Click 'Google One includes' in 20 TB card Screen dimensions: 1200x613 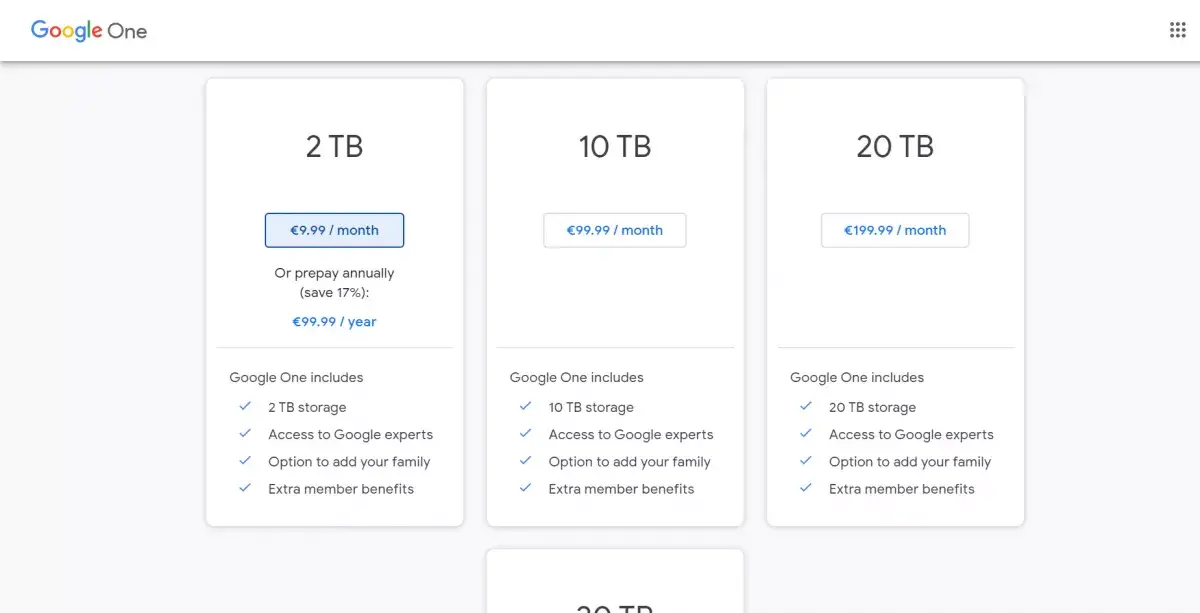(857, 378)
